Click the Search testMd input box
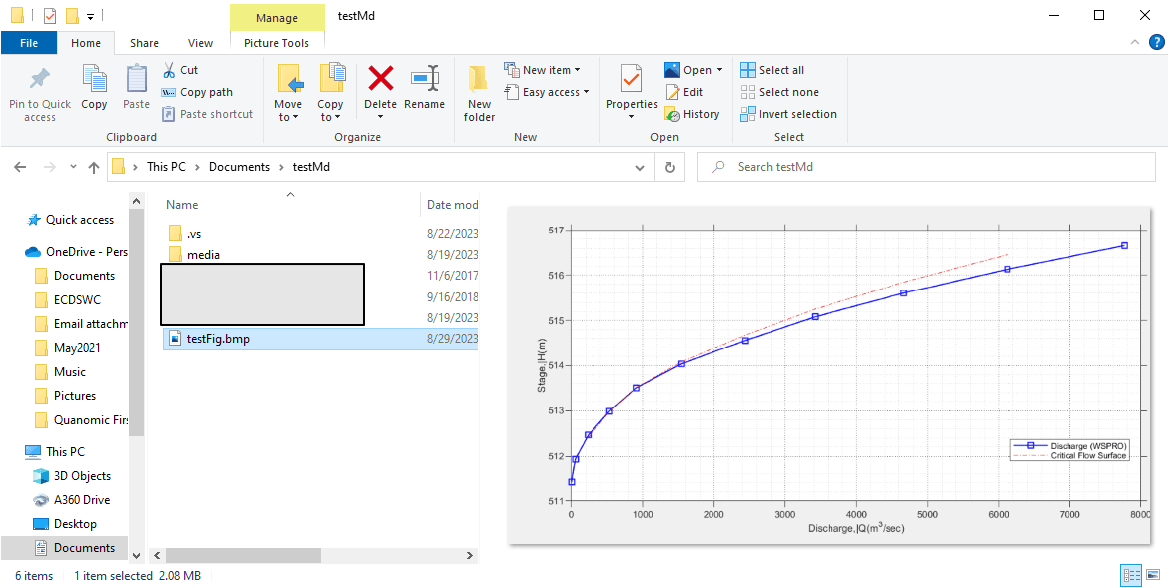1169x588 pixels. (x=930, y=167)
